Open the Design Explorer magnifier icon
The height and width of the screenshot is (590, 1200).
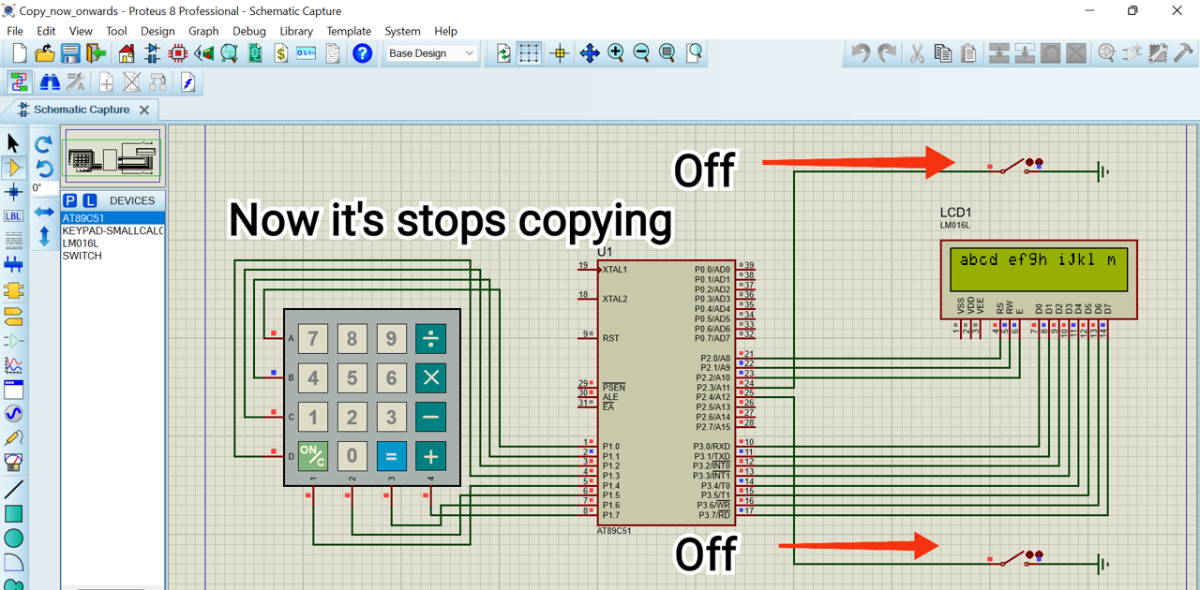[x=230, y=54]
